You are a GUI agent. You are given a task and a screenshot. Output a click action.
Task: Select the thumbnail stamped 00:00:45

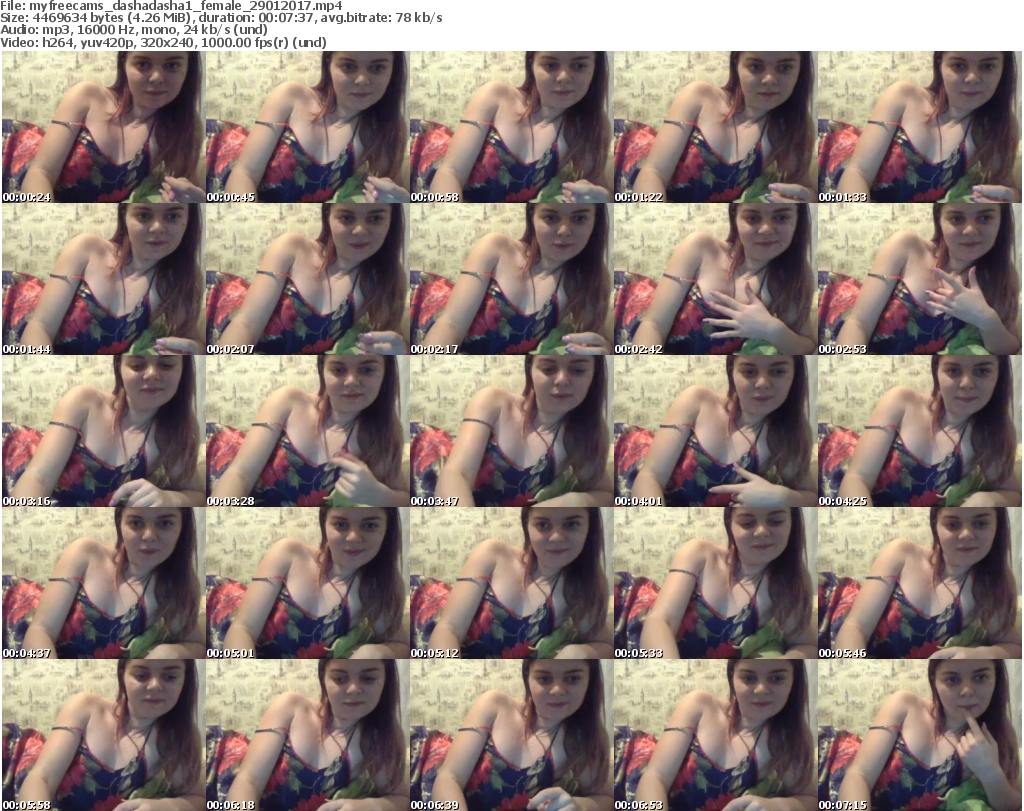coord(308,127)
